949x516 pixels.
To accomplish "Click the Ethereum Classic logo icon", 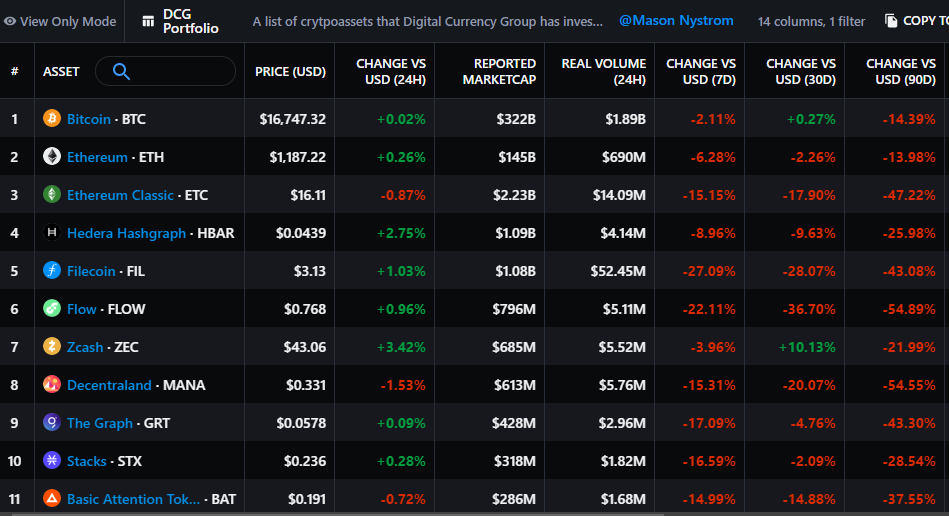I will click(51, 195).
